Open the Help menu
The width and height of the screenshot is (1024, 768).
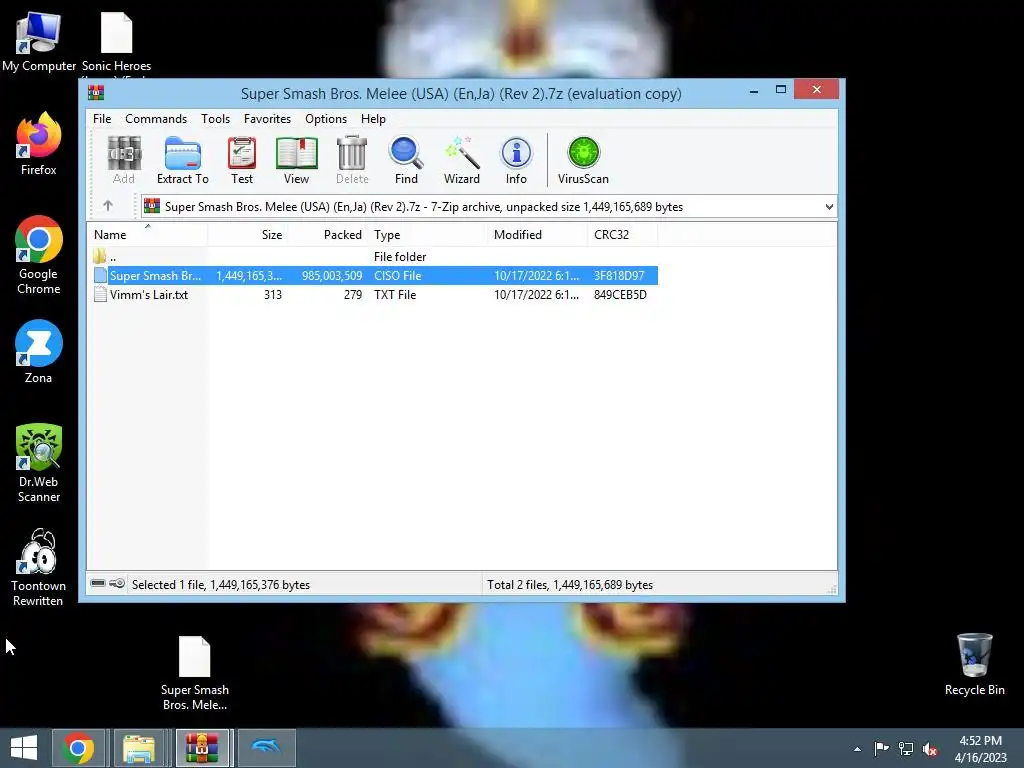pyautogui.click(x=373, y=119)
